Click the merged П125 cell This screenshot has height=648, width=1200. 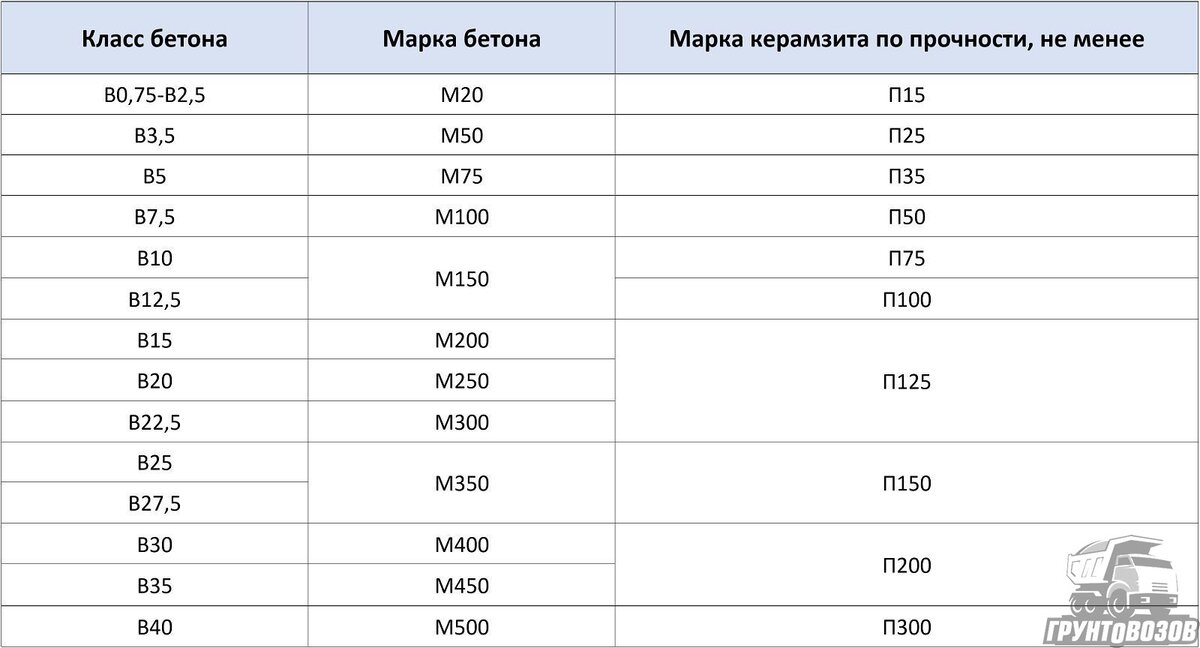tap(907, 381)
